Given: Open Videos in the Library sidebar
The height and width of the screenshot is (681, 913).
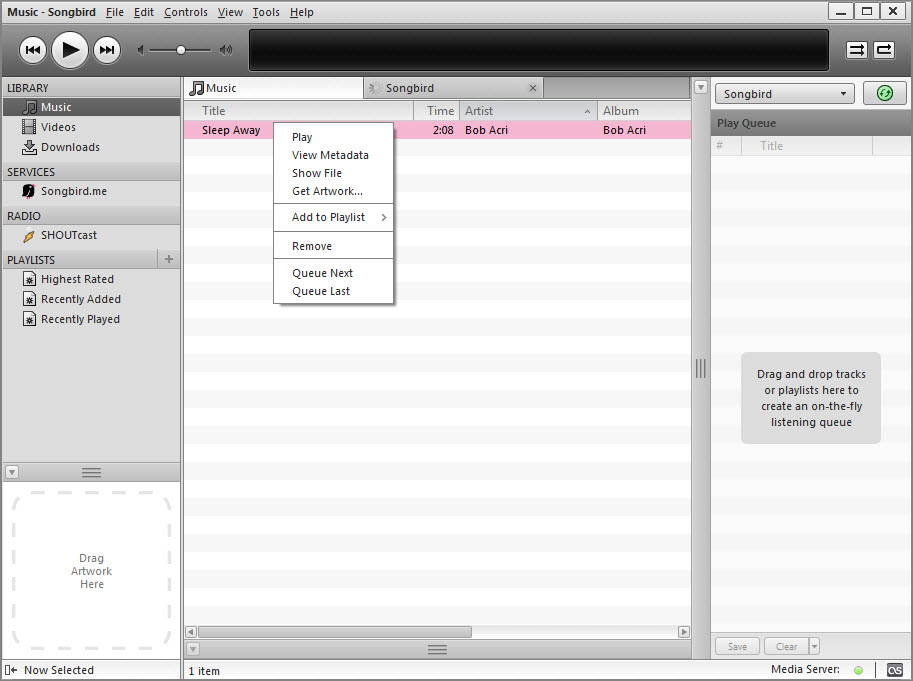Looking at the screenshot, I should pos(91,127).
